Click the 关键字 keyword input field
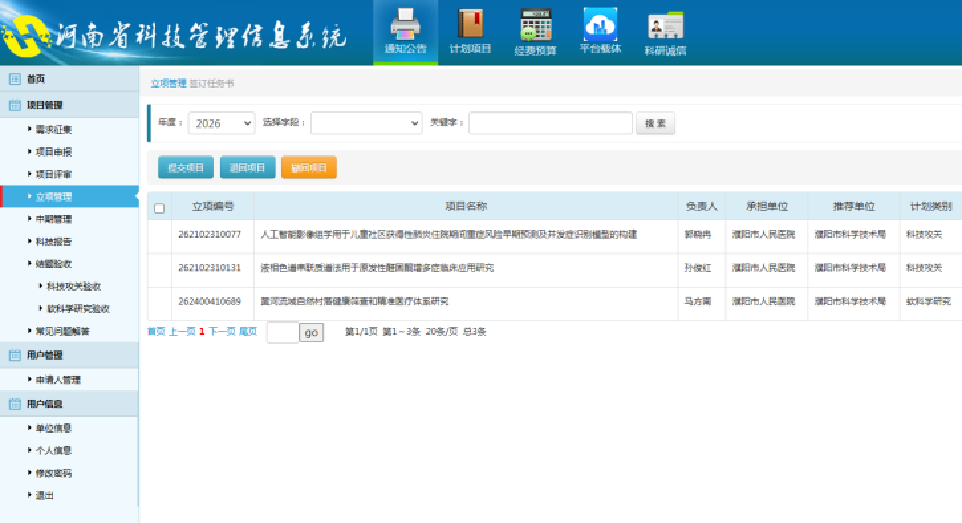Screen dimensions: 962x523 click(x=550, y=123)
